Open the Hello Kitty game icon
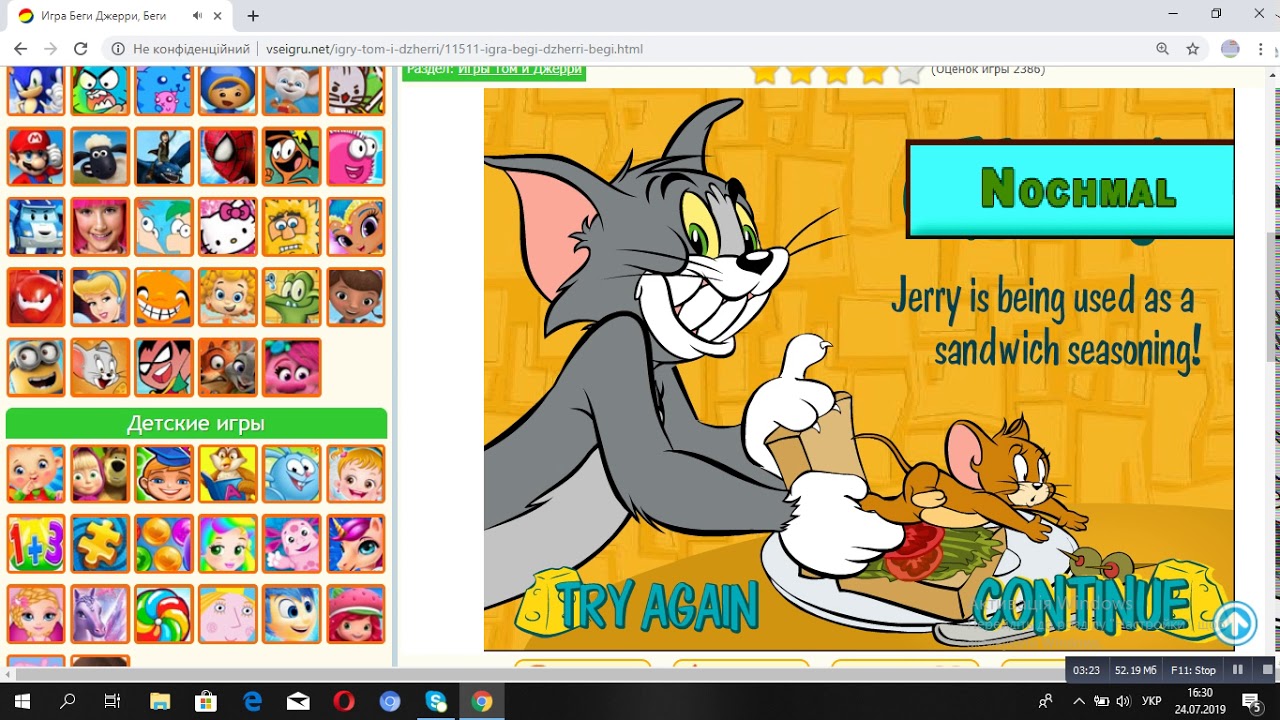Image resolution: width=1280 pixels, height=720 pixels. coord(228,227)
